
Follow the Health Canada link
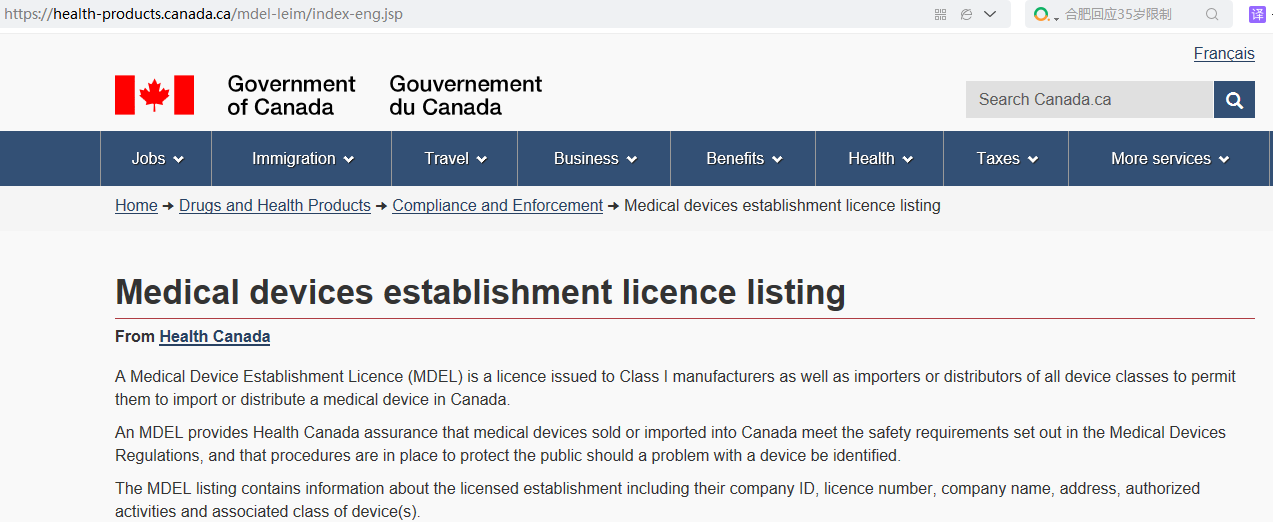click(x=214, y=337)
